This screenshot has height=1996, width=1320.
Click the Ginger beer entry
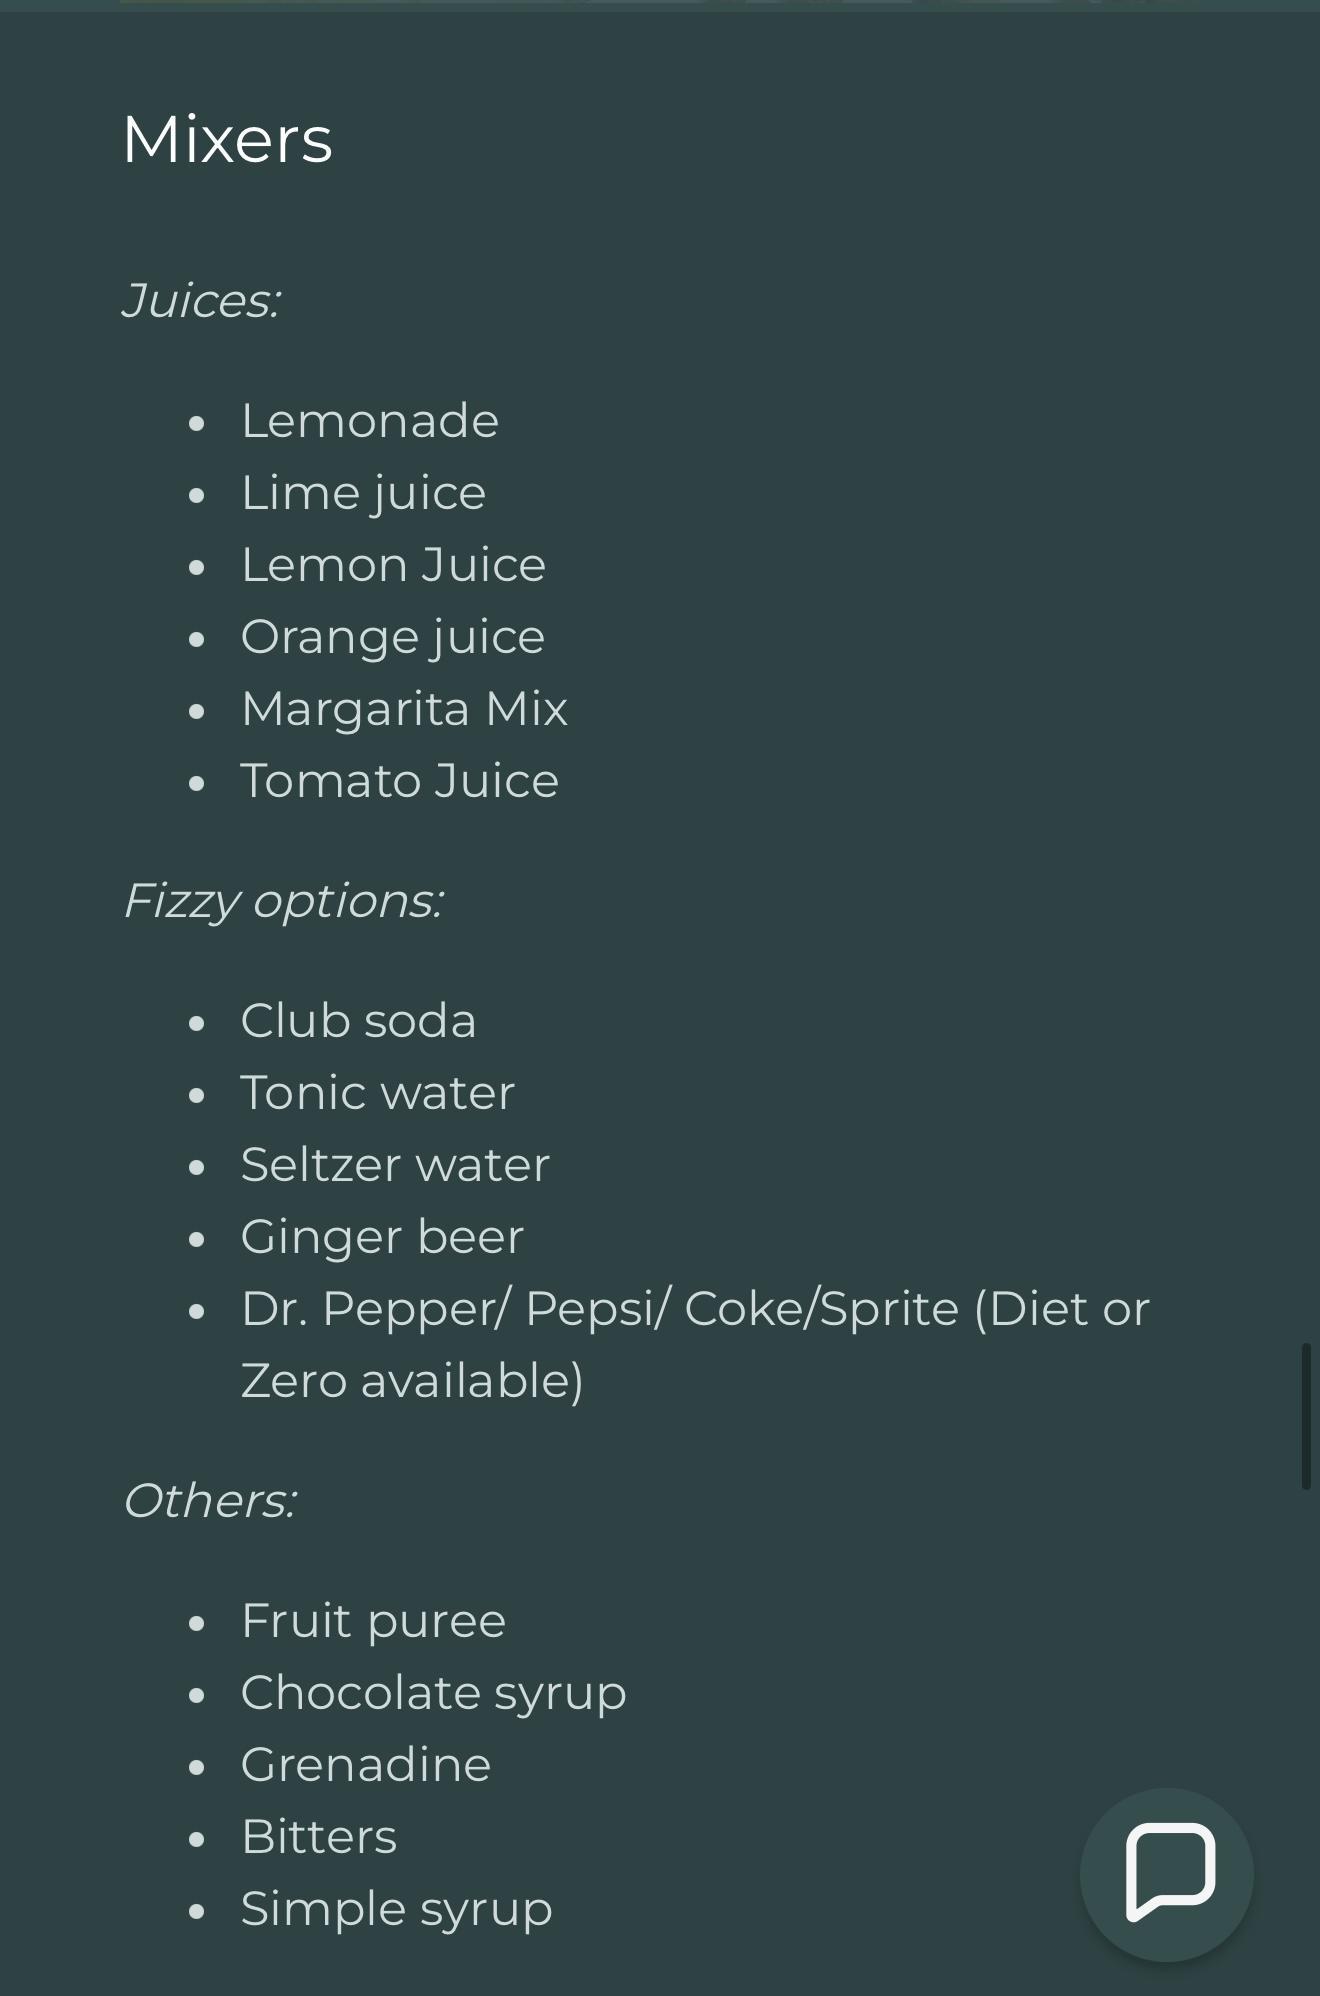pos(382,1237)
